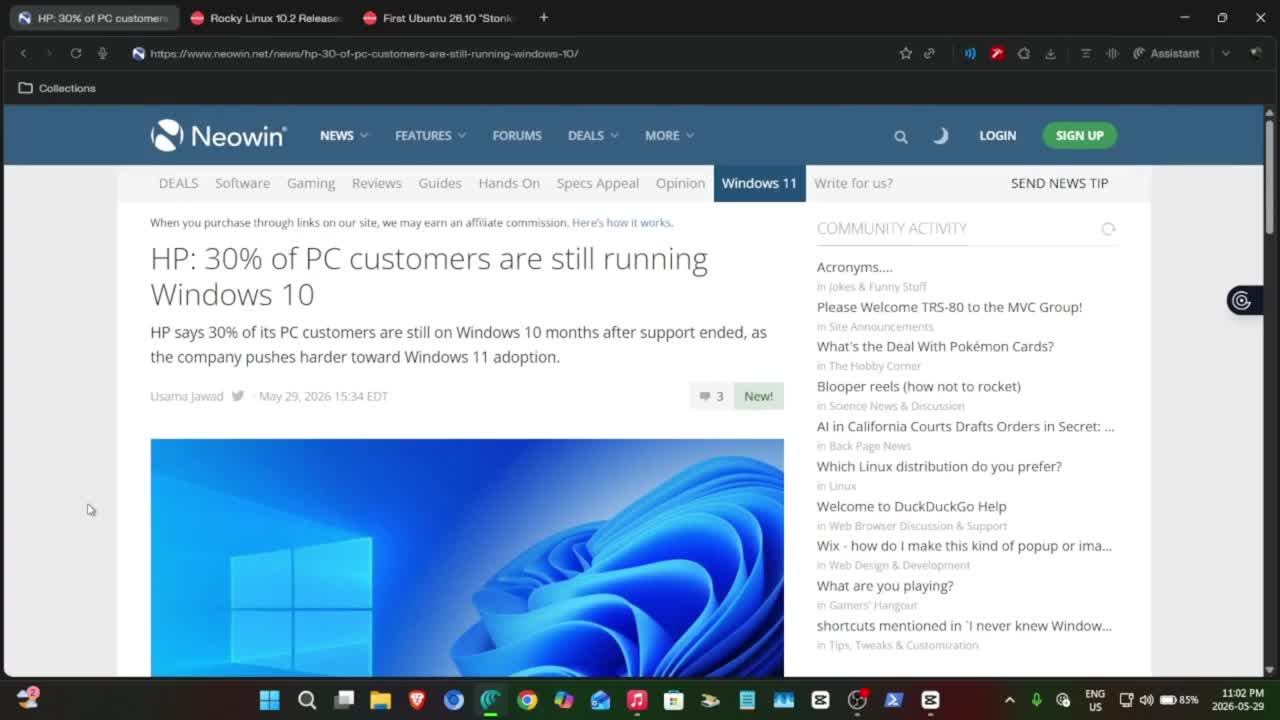The width and height of the screenshot is (1280, 720).
Task: Expand the NEWS dropdown menu
Action: point(344,135)
